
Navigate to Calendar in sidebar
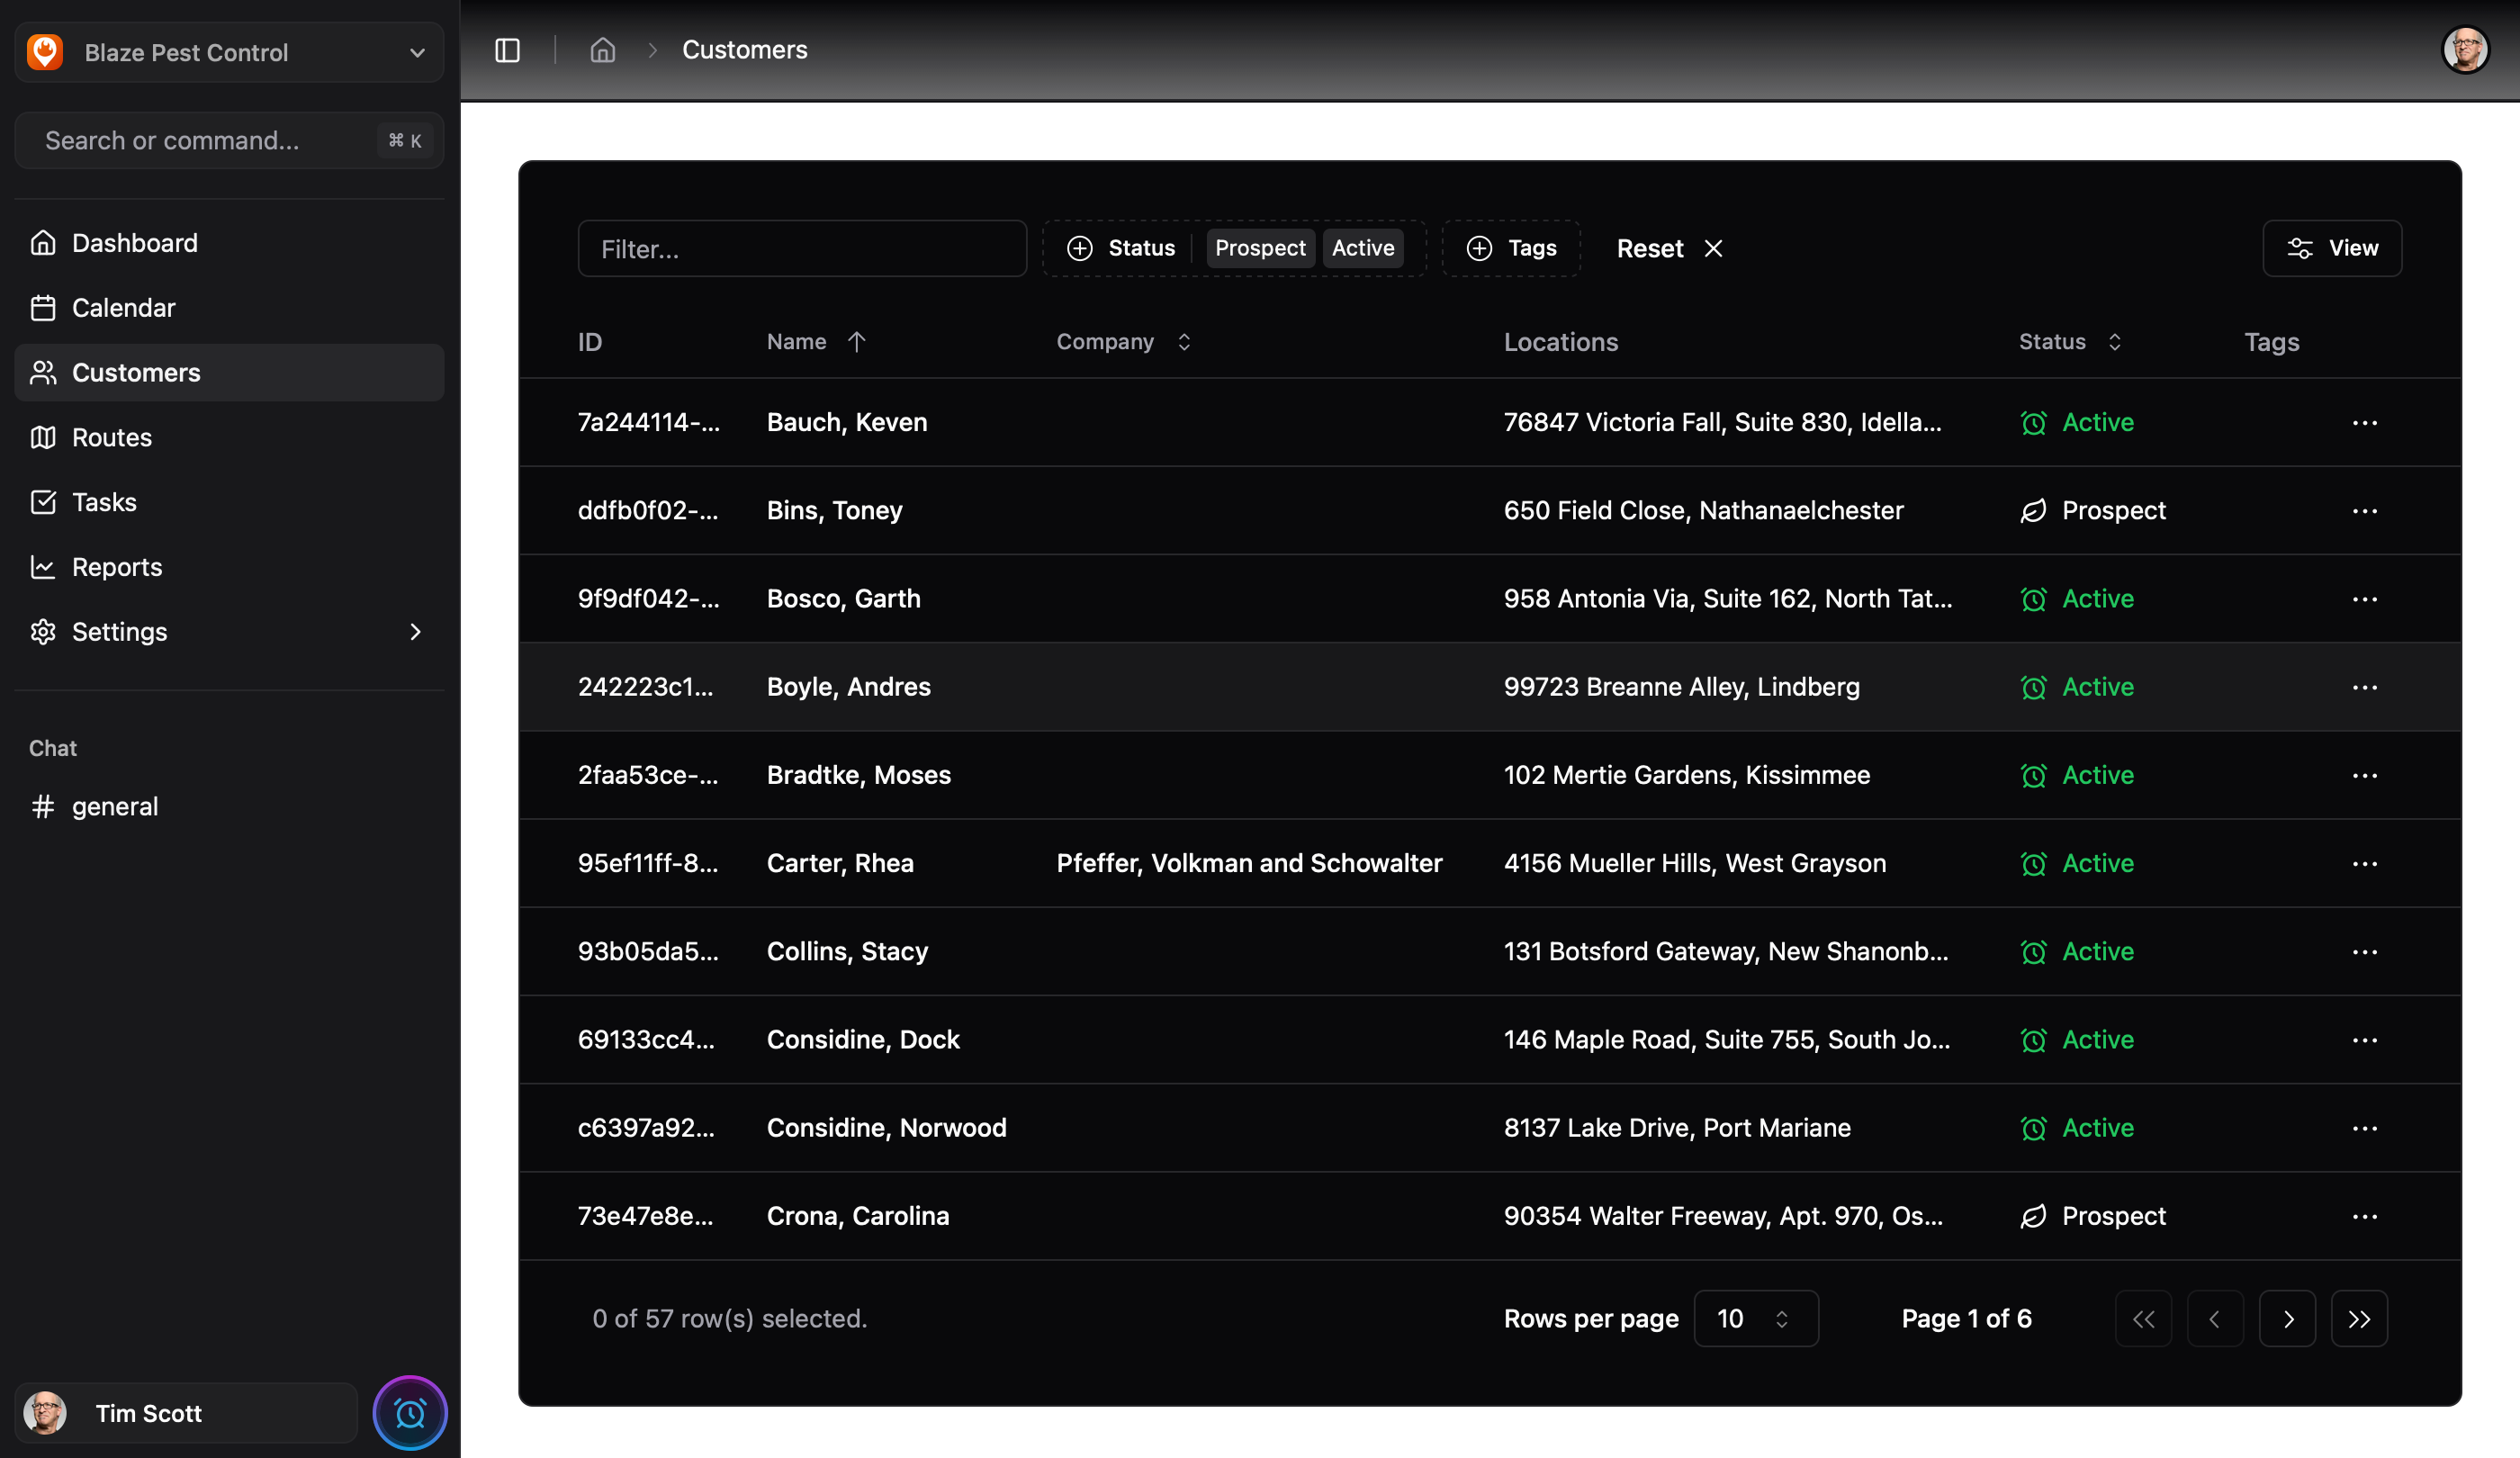pyautogui.click(x=123, y=308)
